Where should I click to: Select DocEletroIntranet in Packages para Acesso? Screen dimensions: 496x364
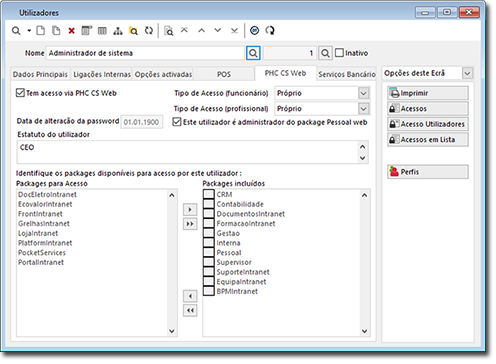pyautogui.click(x=47, y=194)
